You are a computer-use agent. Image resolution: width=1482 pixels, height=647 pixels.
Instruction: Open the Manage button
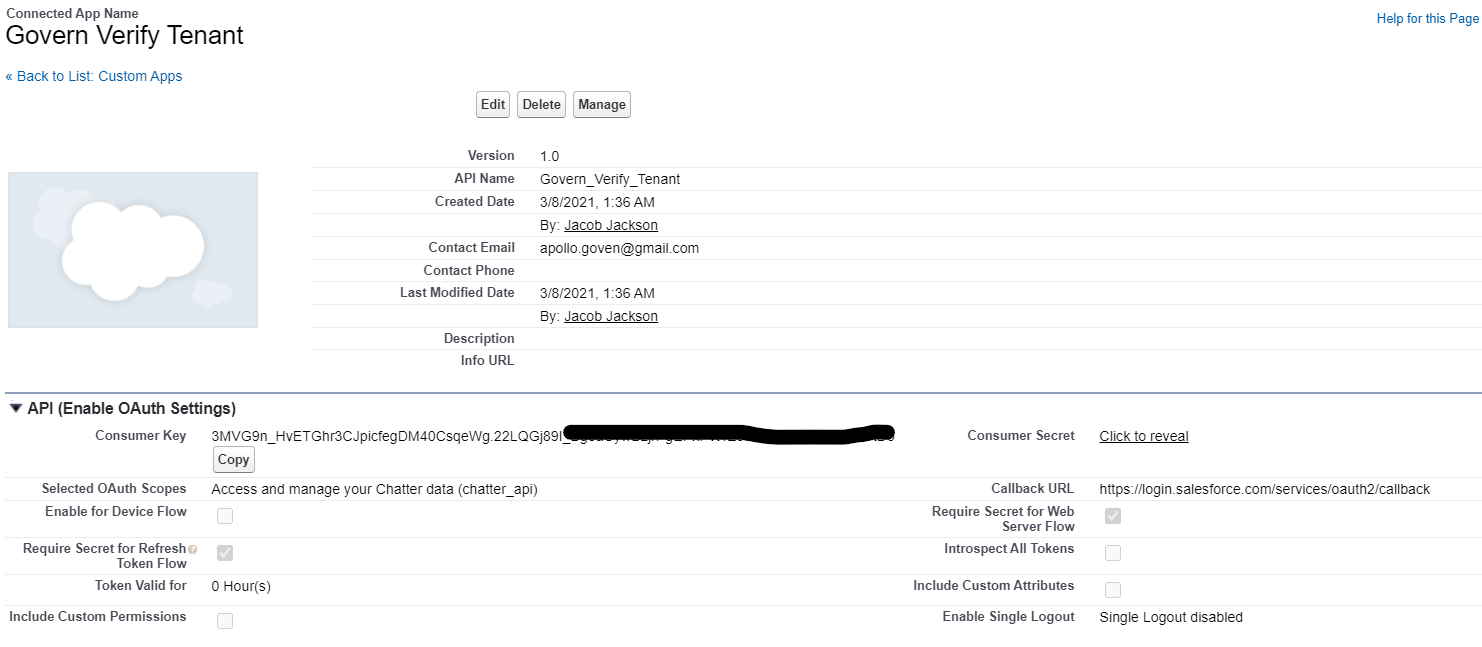pyautogui.click(x=602, y=105)
